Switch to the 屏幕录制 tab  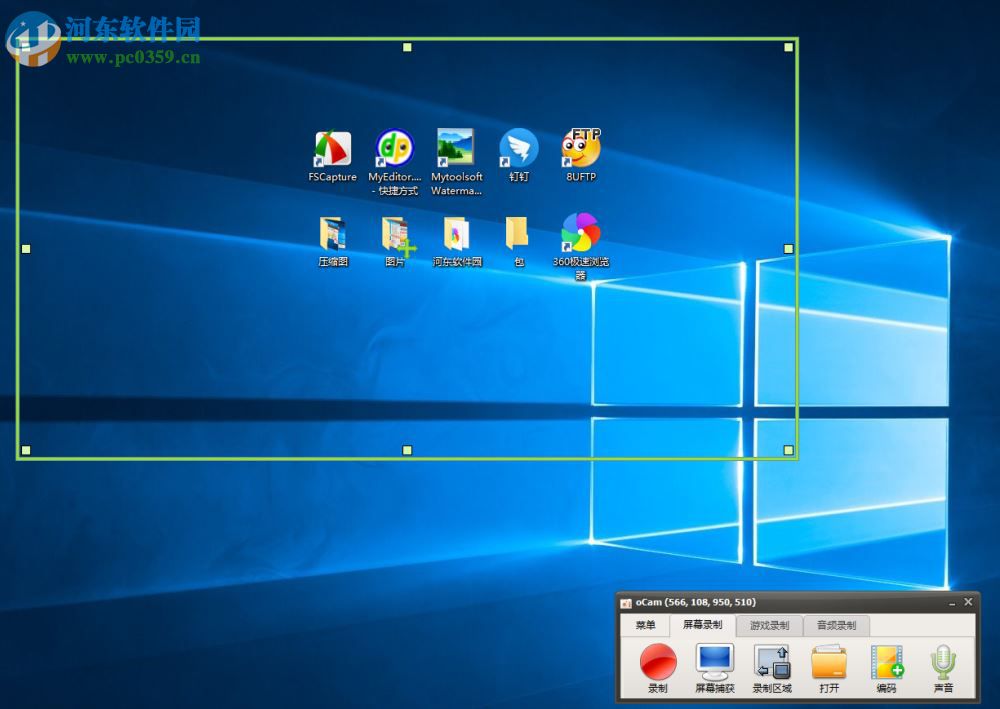click(702, 625)
